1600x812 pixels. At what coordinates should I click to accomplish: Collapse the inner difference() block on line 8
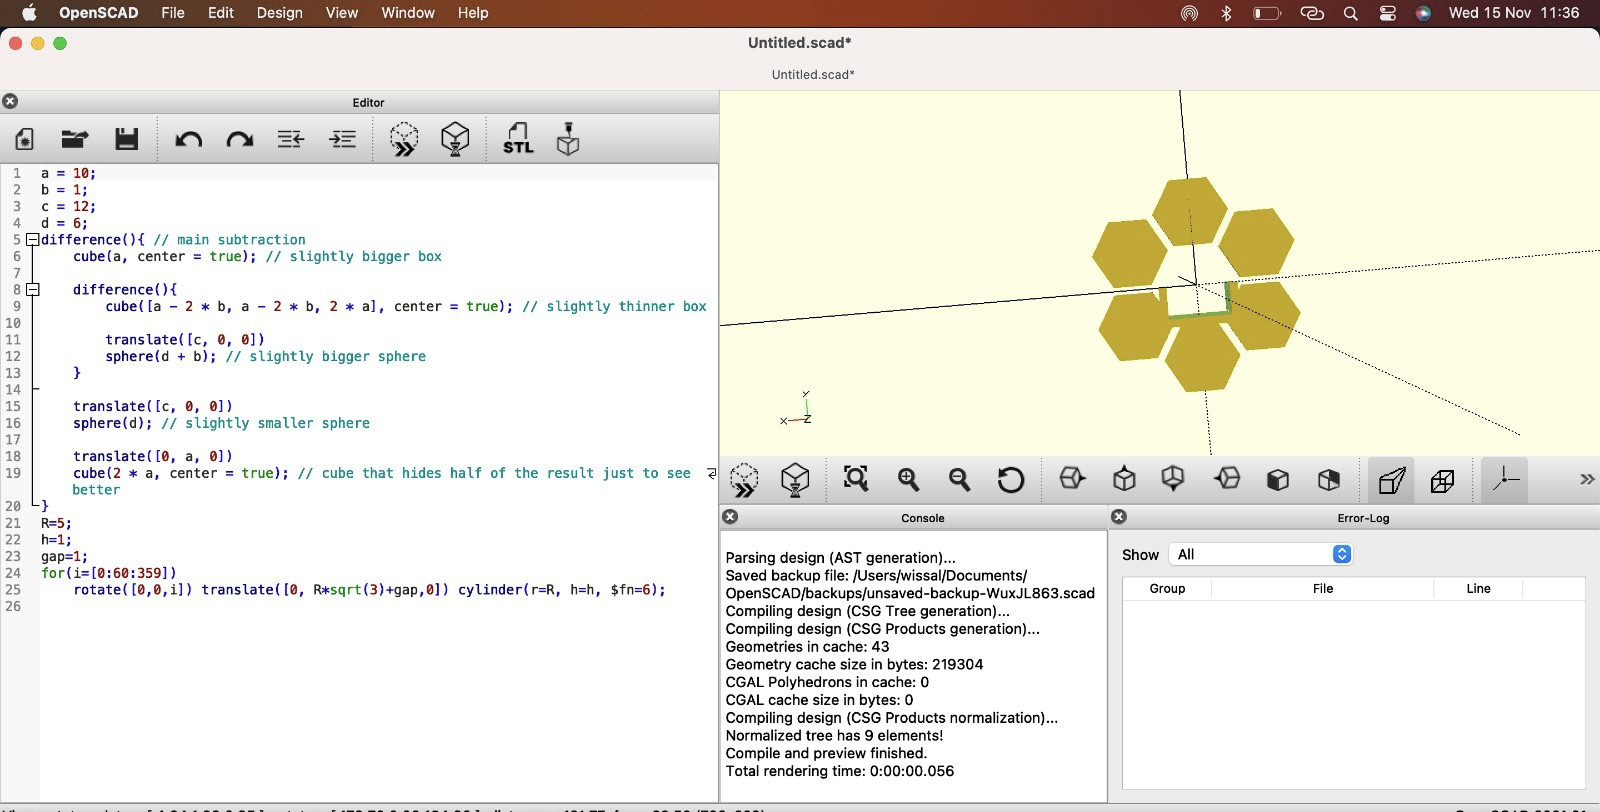tap(33, 290)
